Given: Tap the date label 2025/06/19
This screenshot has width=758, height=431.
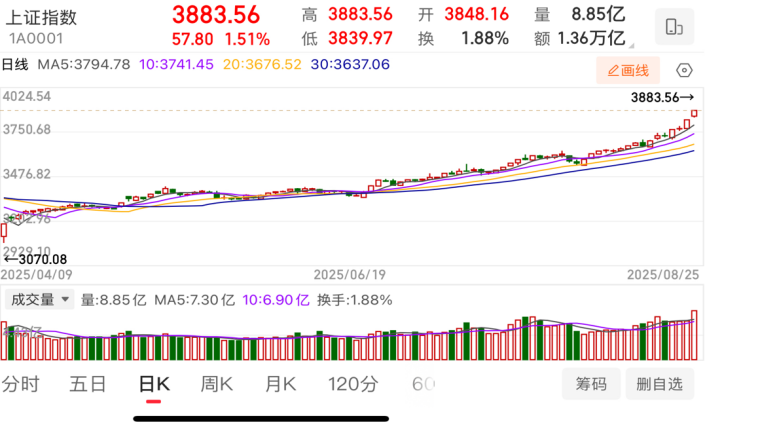Looking at the screenshot, I should 350,275.
